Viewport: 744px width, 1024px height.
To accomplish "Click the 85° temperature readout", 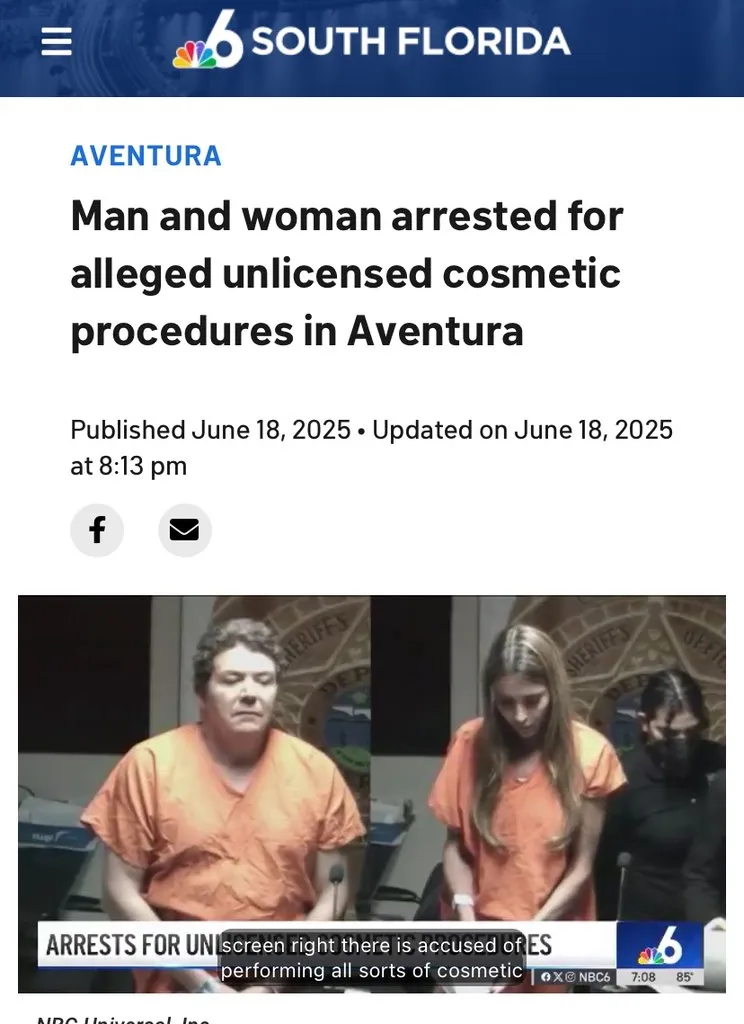I will 685,977.
